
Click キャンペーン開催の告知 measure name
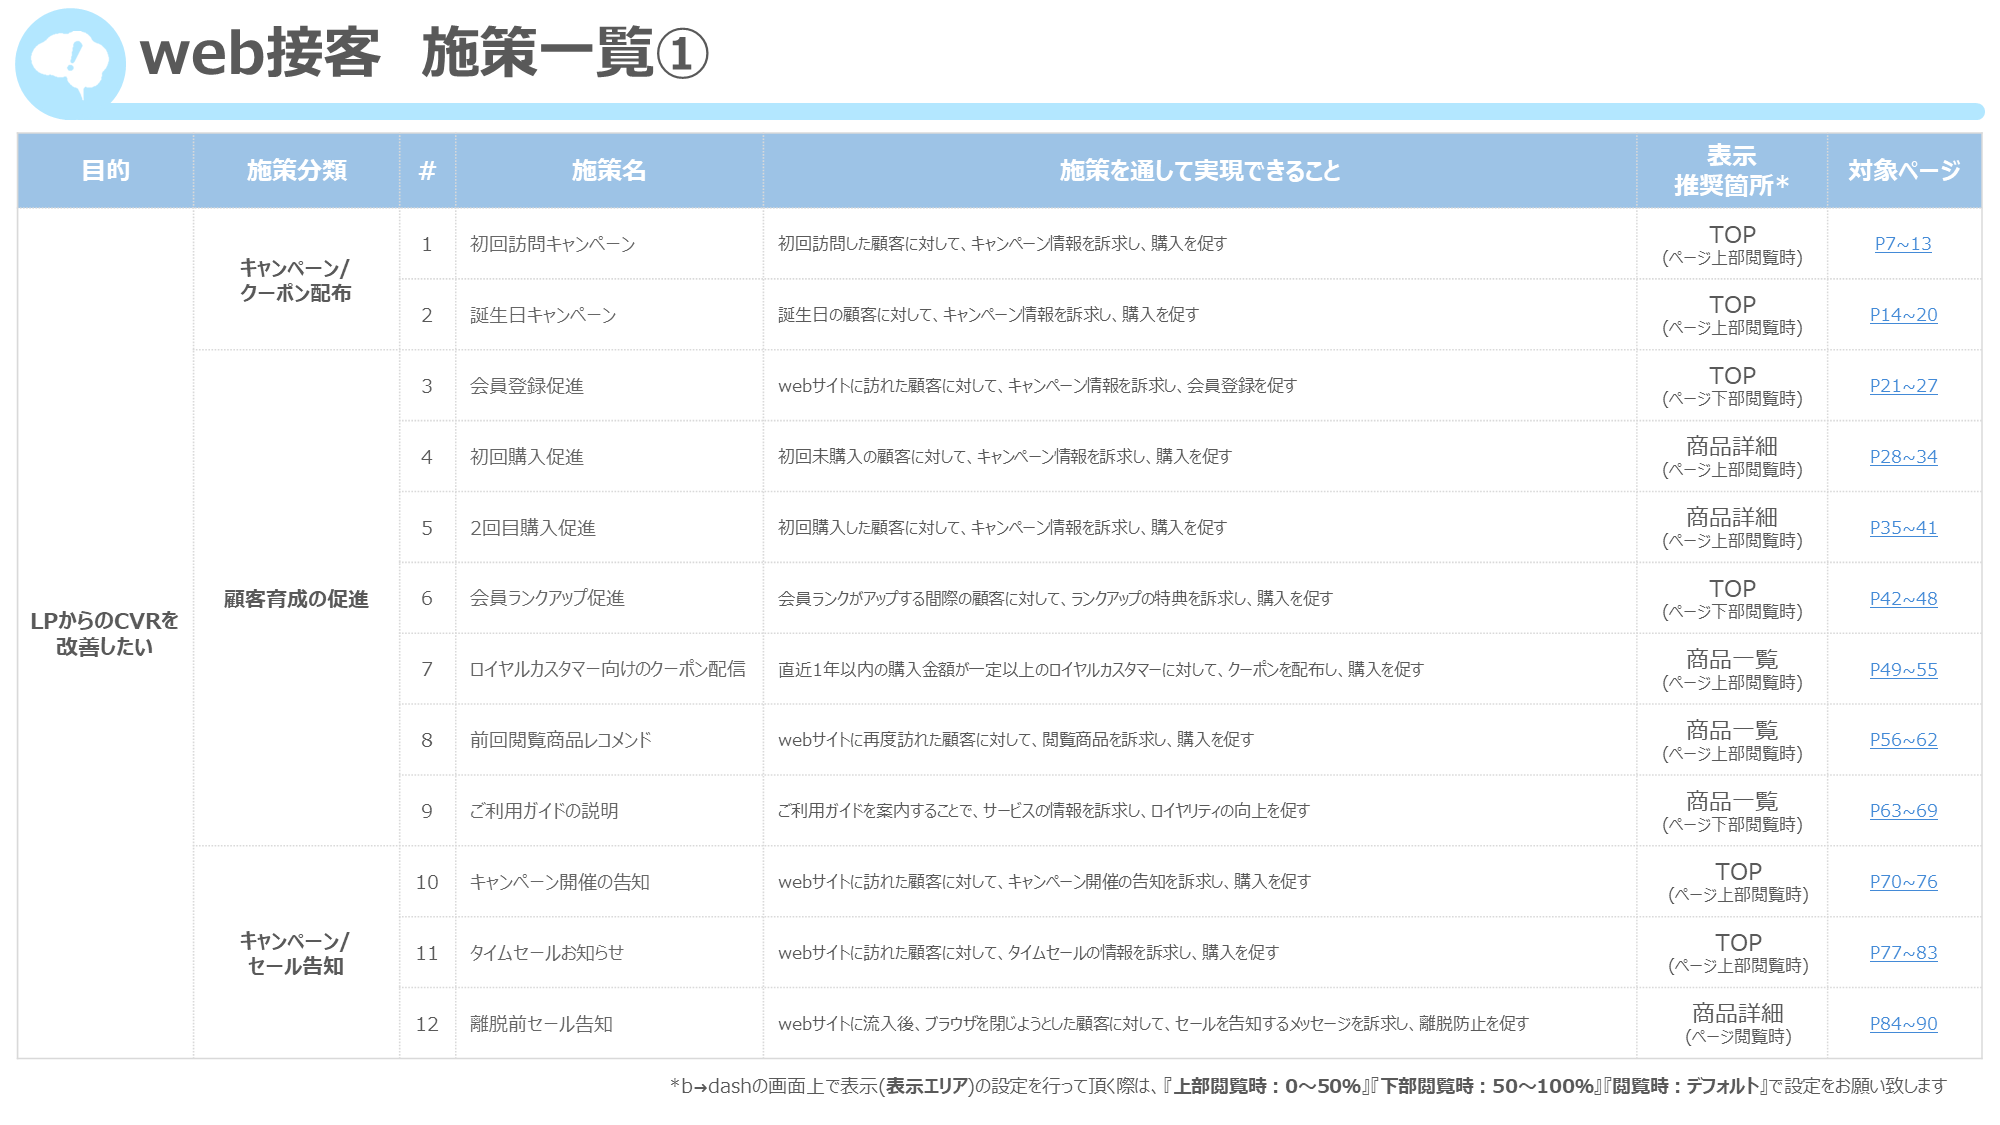560,882
